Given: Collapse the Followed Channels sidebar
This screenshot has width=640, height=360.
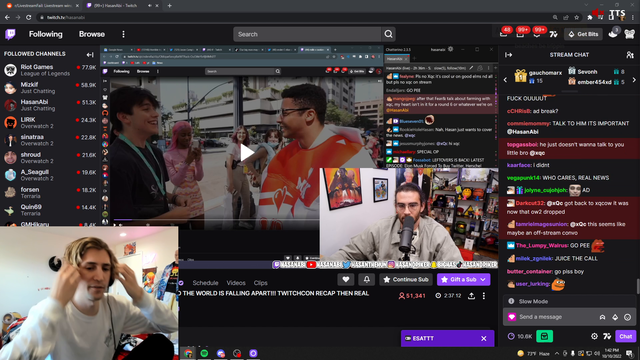Looking at the screenshot, I should [90, 54].
